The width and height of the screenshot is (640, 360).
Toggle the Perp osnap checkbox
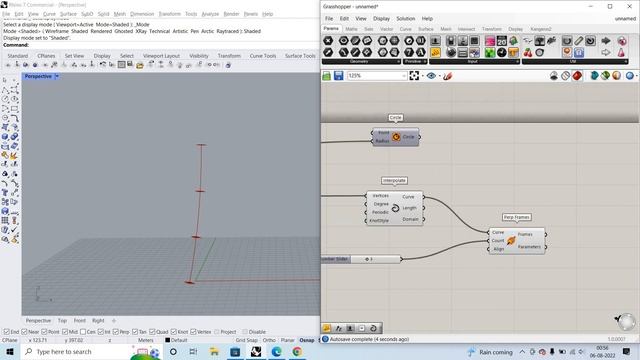[x=116, y=332]
